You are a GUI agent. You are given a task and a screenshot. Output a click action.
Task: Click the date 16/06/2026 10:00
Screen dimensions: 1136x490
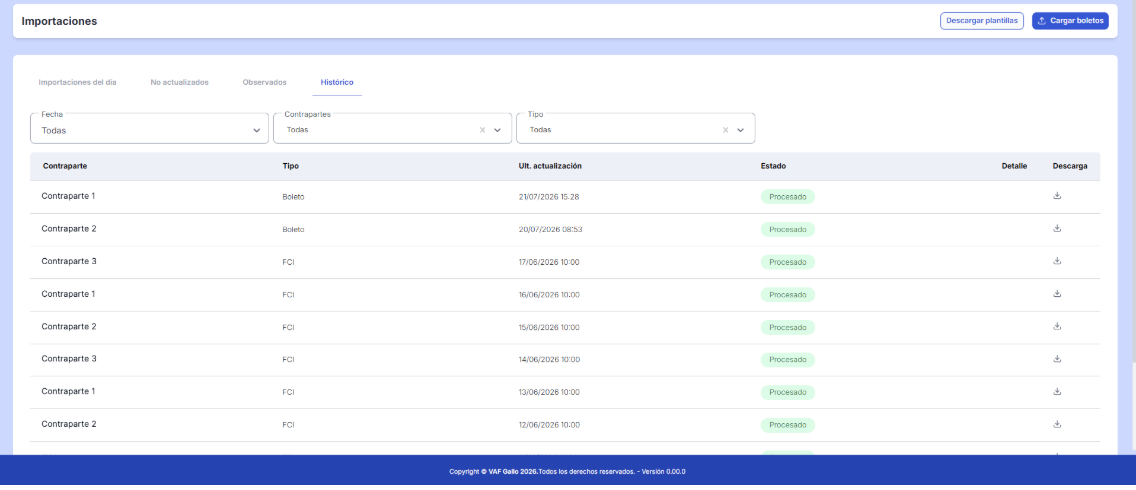click(549, 294)
